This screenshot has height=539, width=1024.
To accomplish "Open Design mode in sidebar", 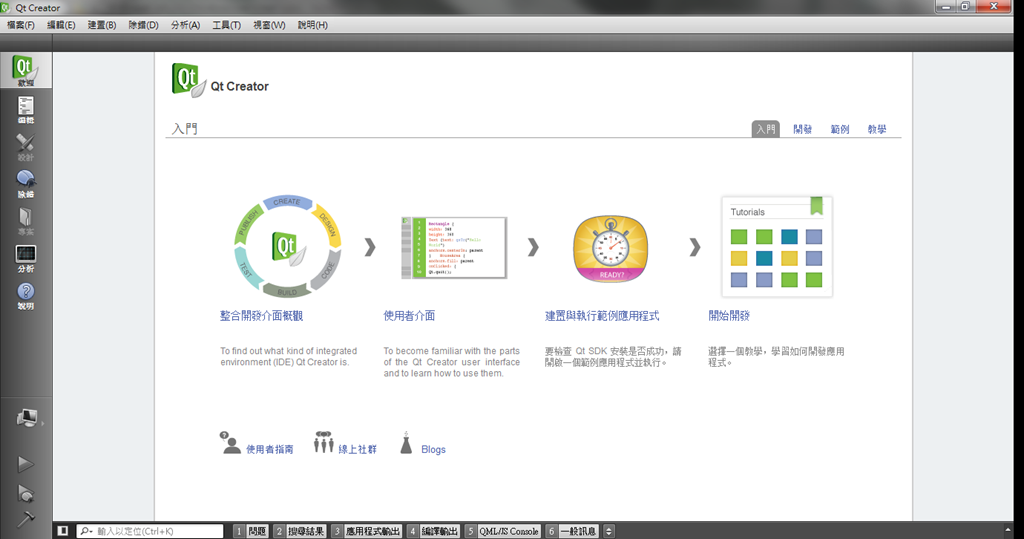I will point(25,147).
